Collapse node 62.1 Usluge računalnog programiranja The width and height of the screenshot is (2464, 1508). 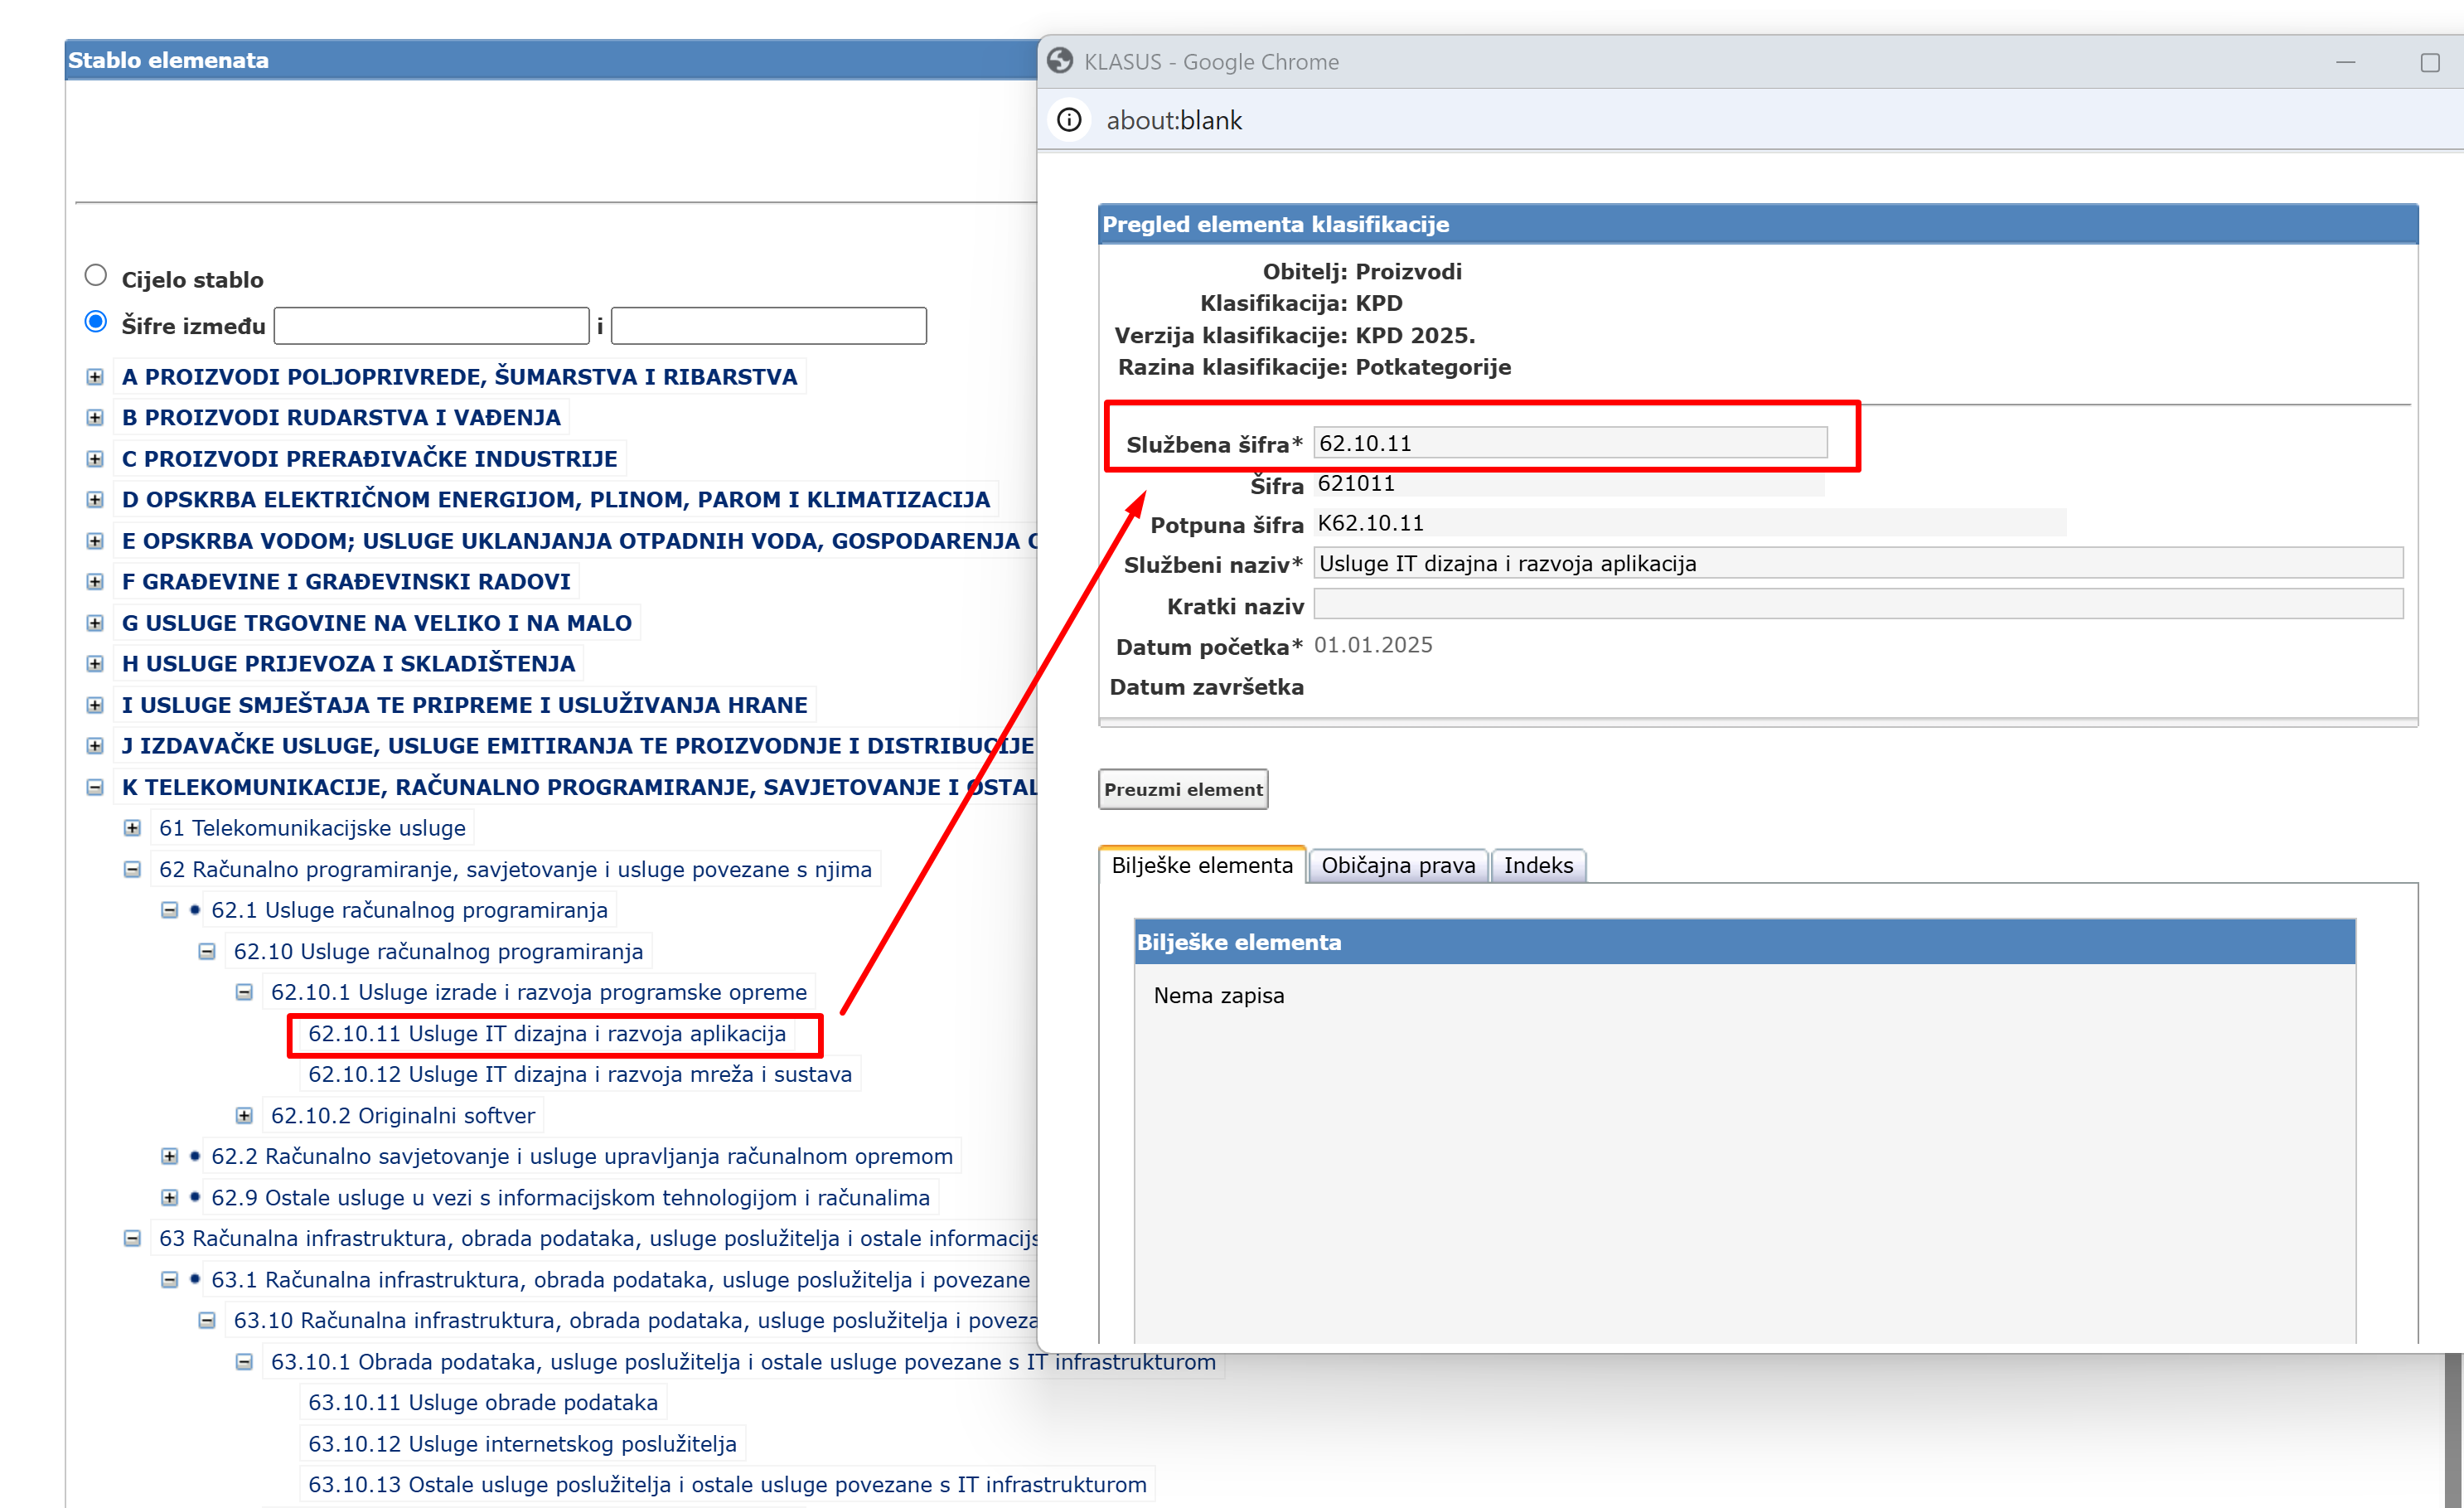click(170, 910)
